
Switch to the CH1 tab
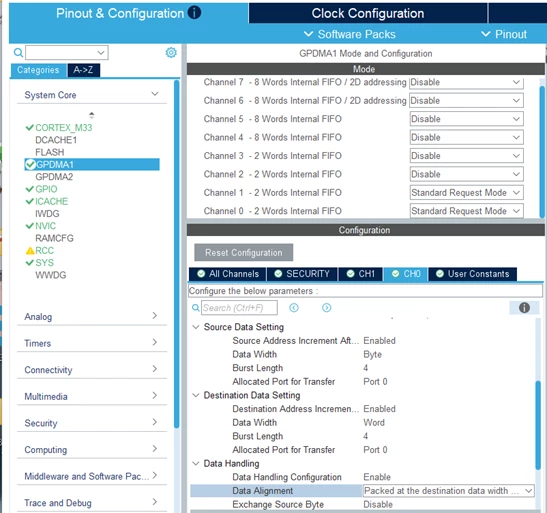(x=361, y=274)
